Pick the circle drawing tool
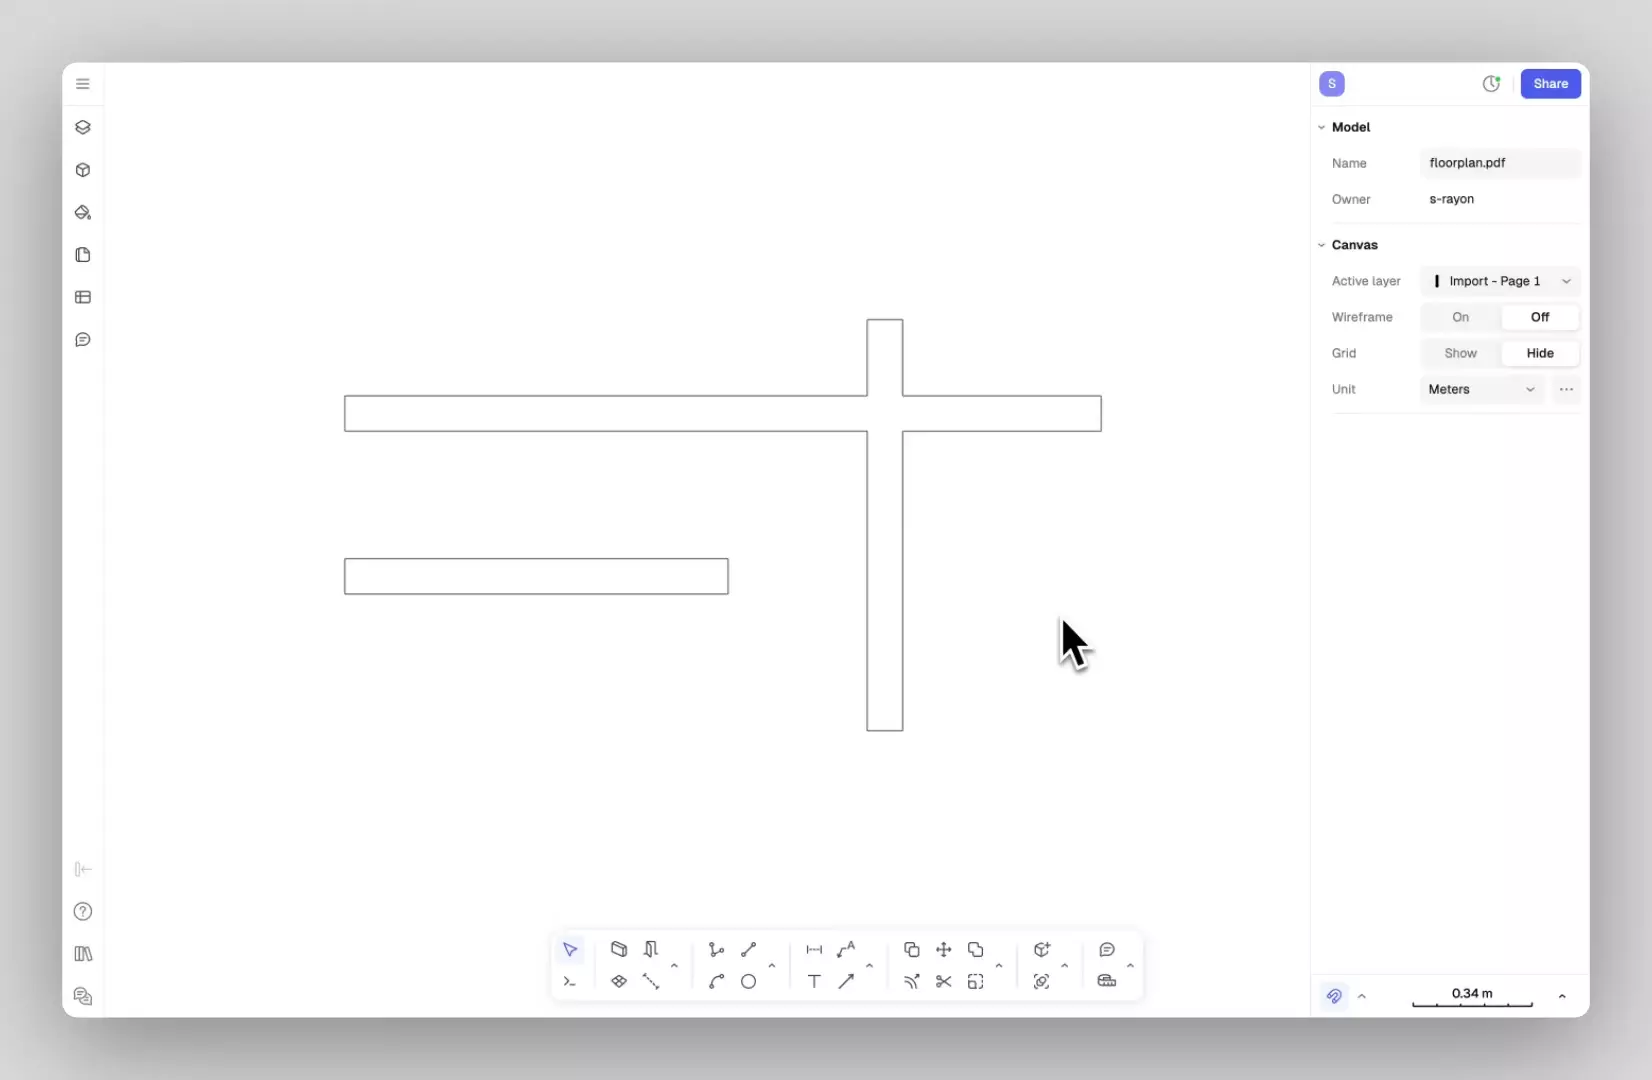This screenshot has width=1652, height=1080. point(748,982)
